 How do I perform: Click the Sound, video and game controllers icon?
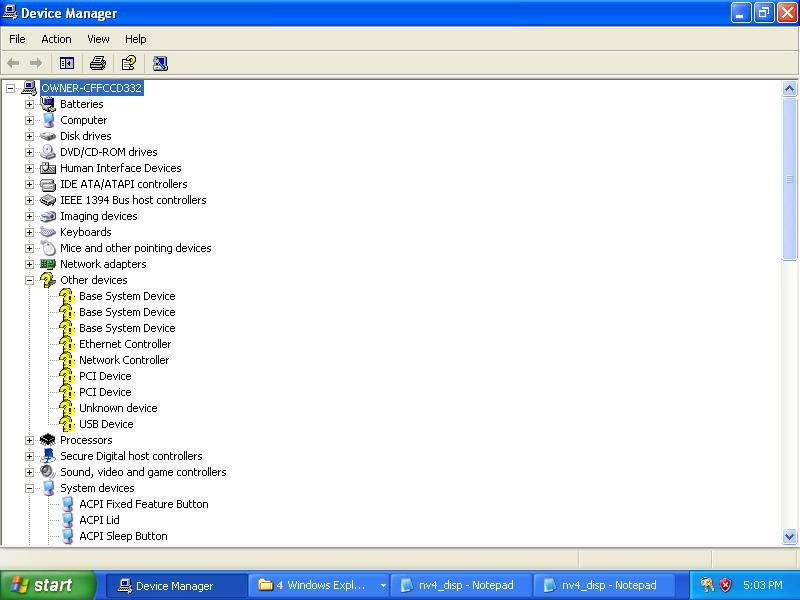pos(48,472)
